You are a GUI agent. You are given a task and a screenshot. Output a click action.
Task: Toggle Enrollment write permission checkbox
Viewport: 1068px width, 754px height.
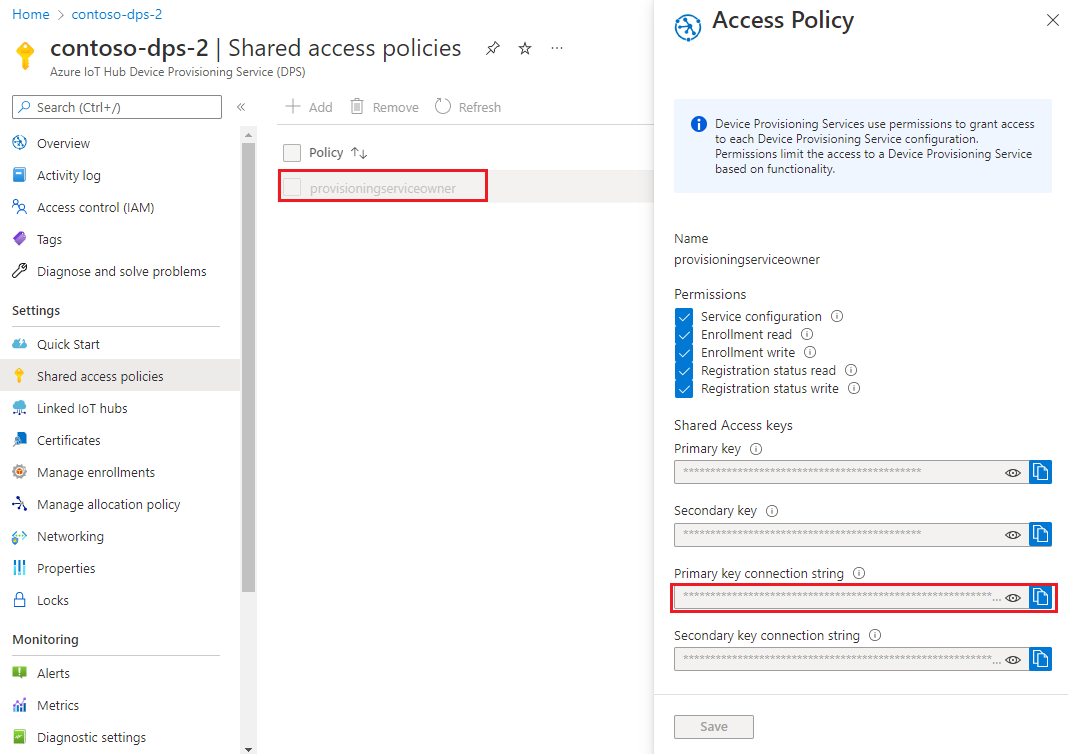pos(684,353)
